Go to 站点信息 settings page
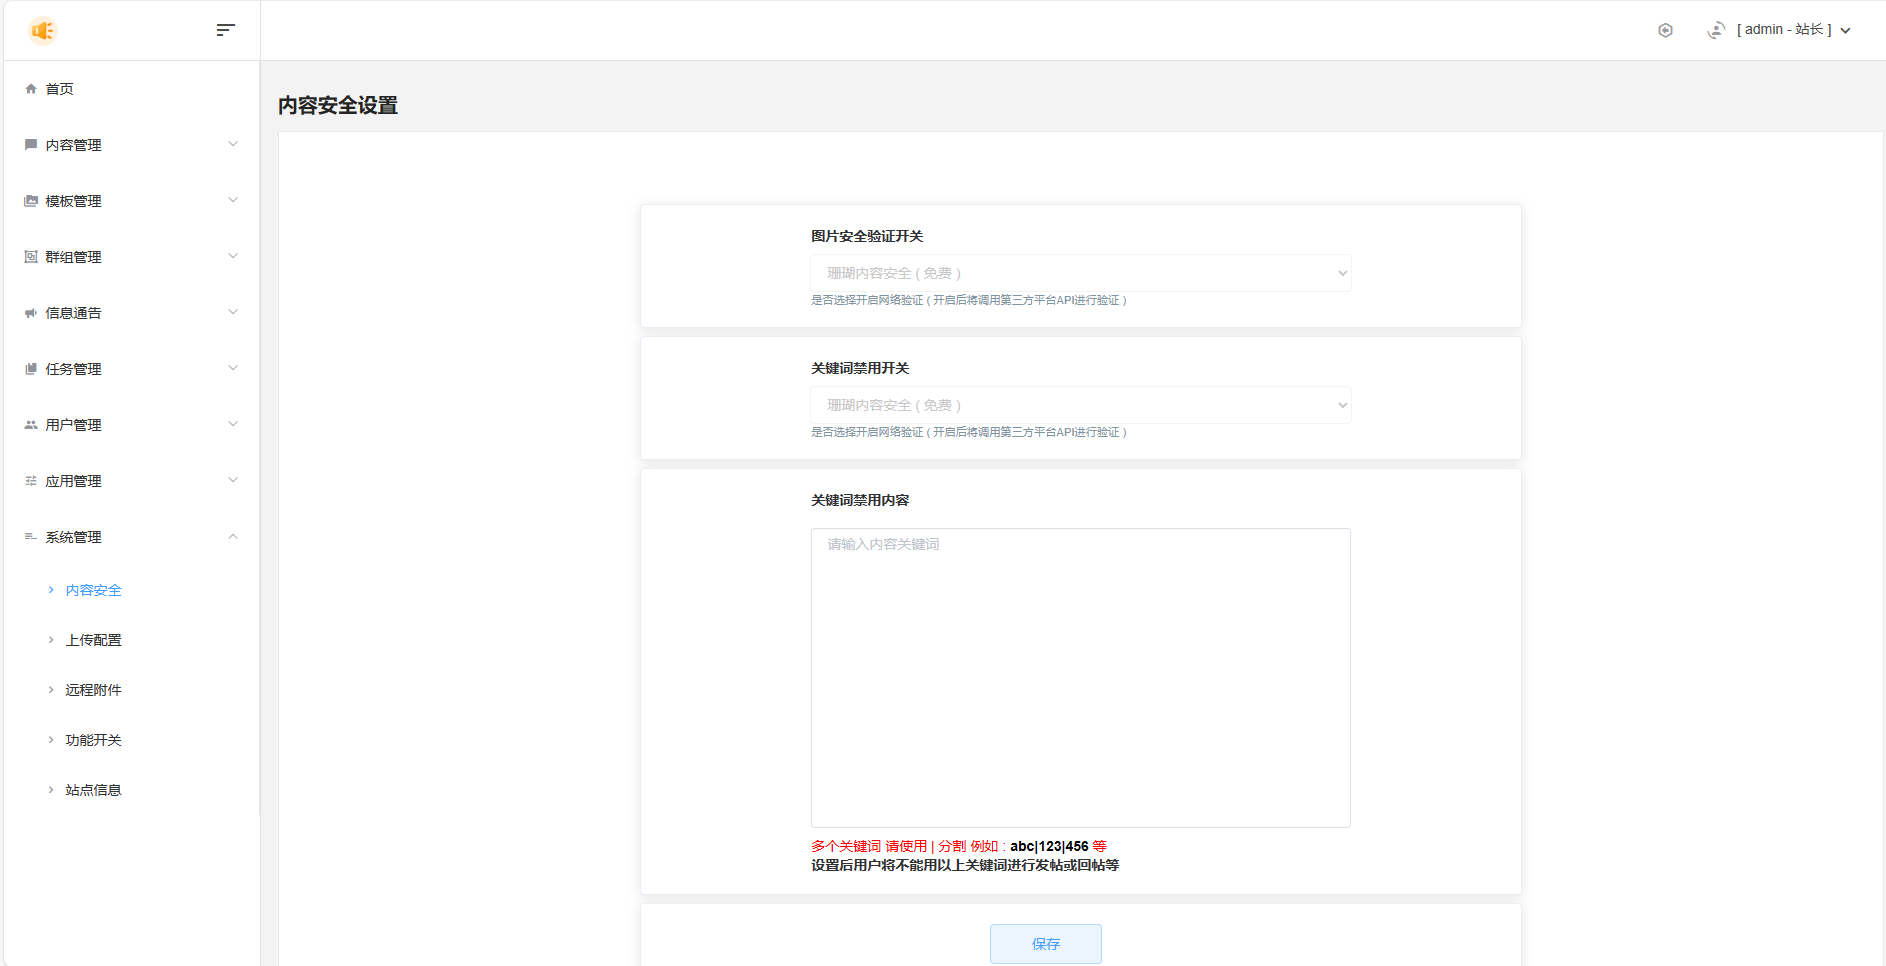This screenshot has height=966, width=1886. [x=93, y=790]
